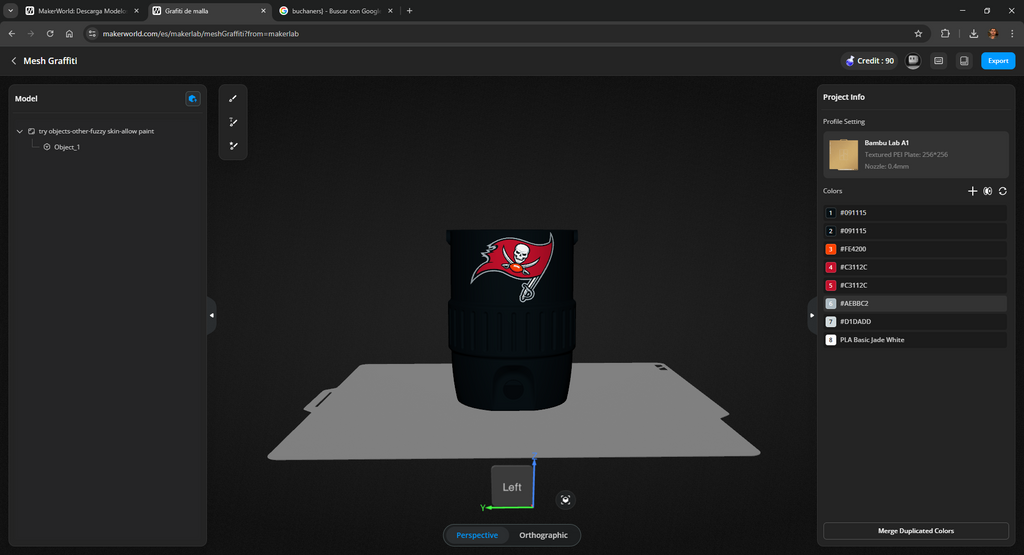Open the browser downloads icon
This screenshot has width=1024, height=555.
(973, 33)
